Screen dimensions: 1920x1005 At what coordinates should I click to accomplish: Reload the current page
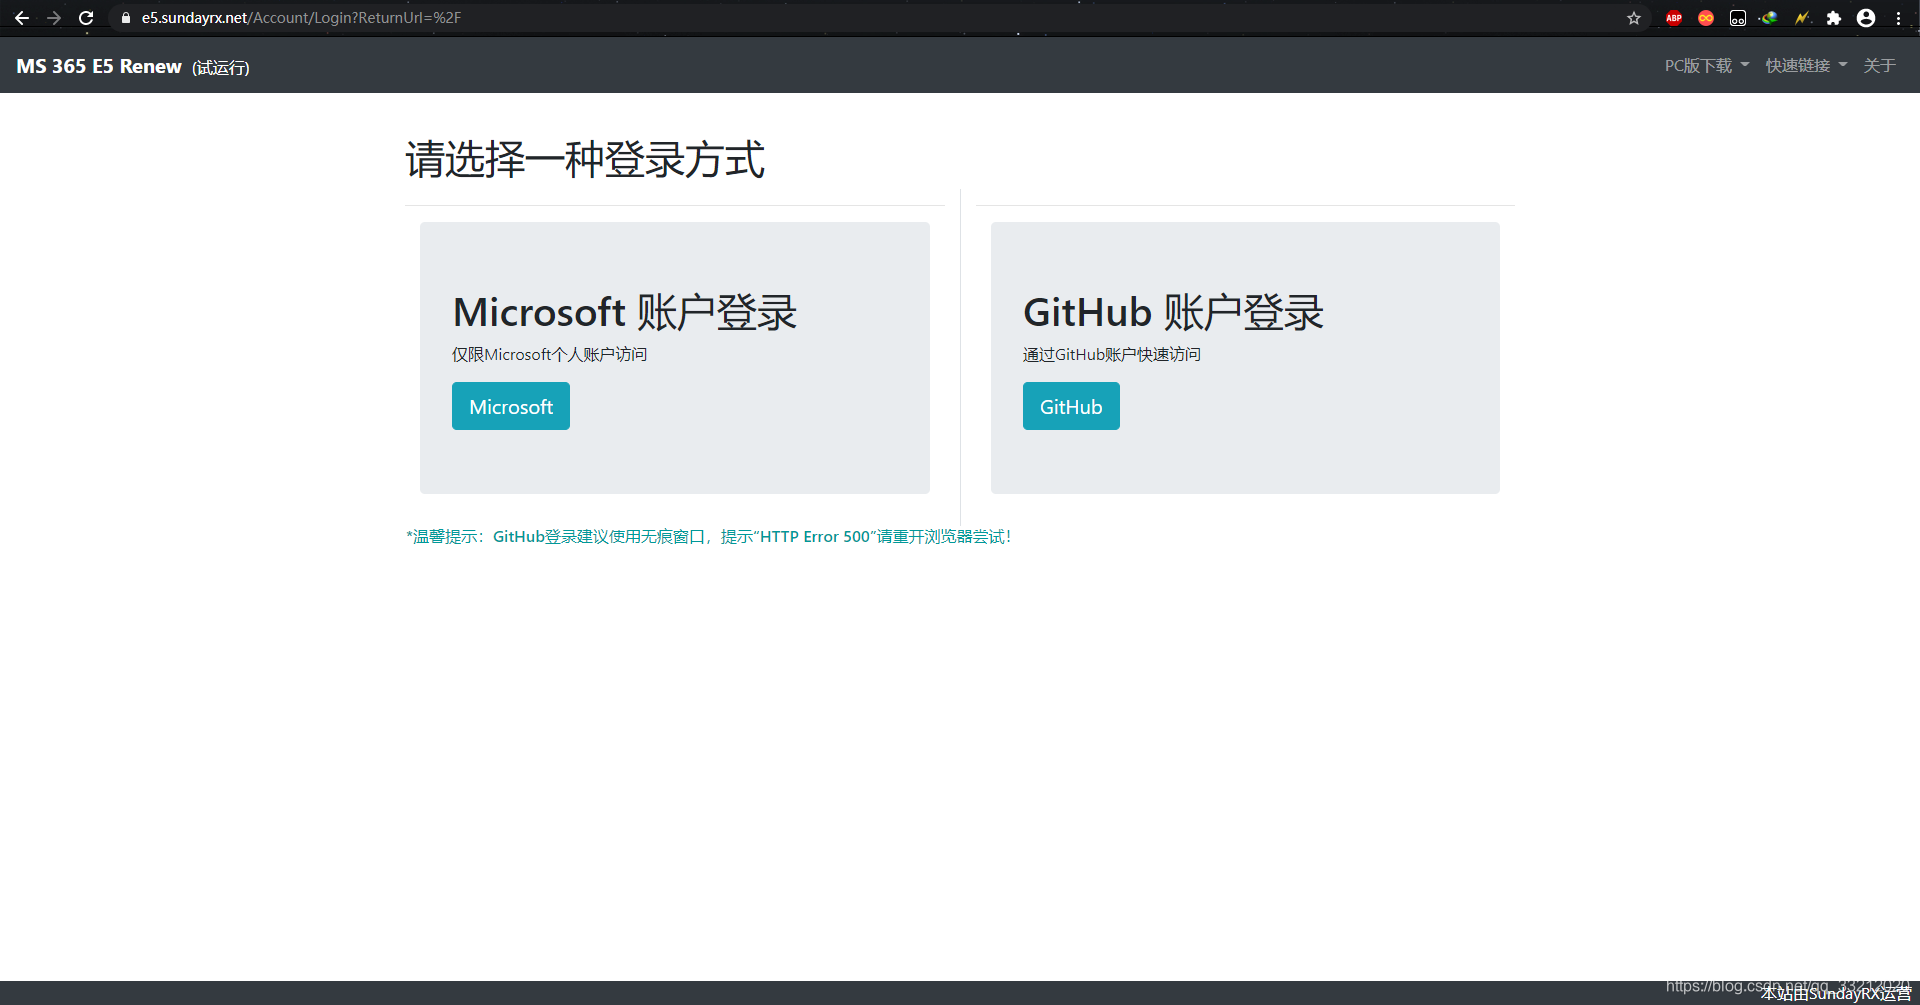[86, 18]
